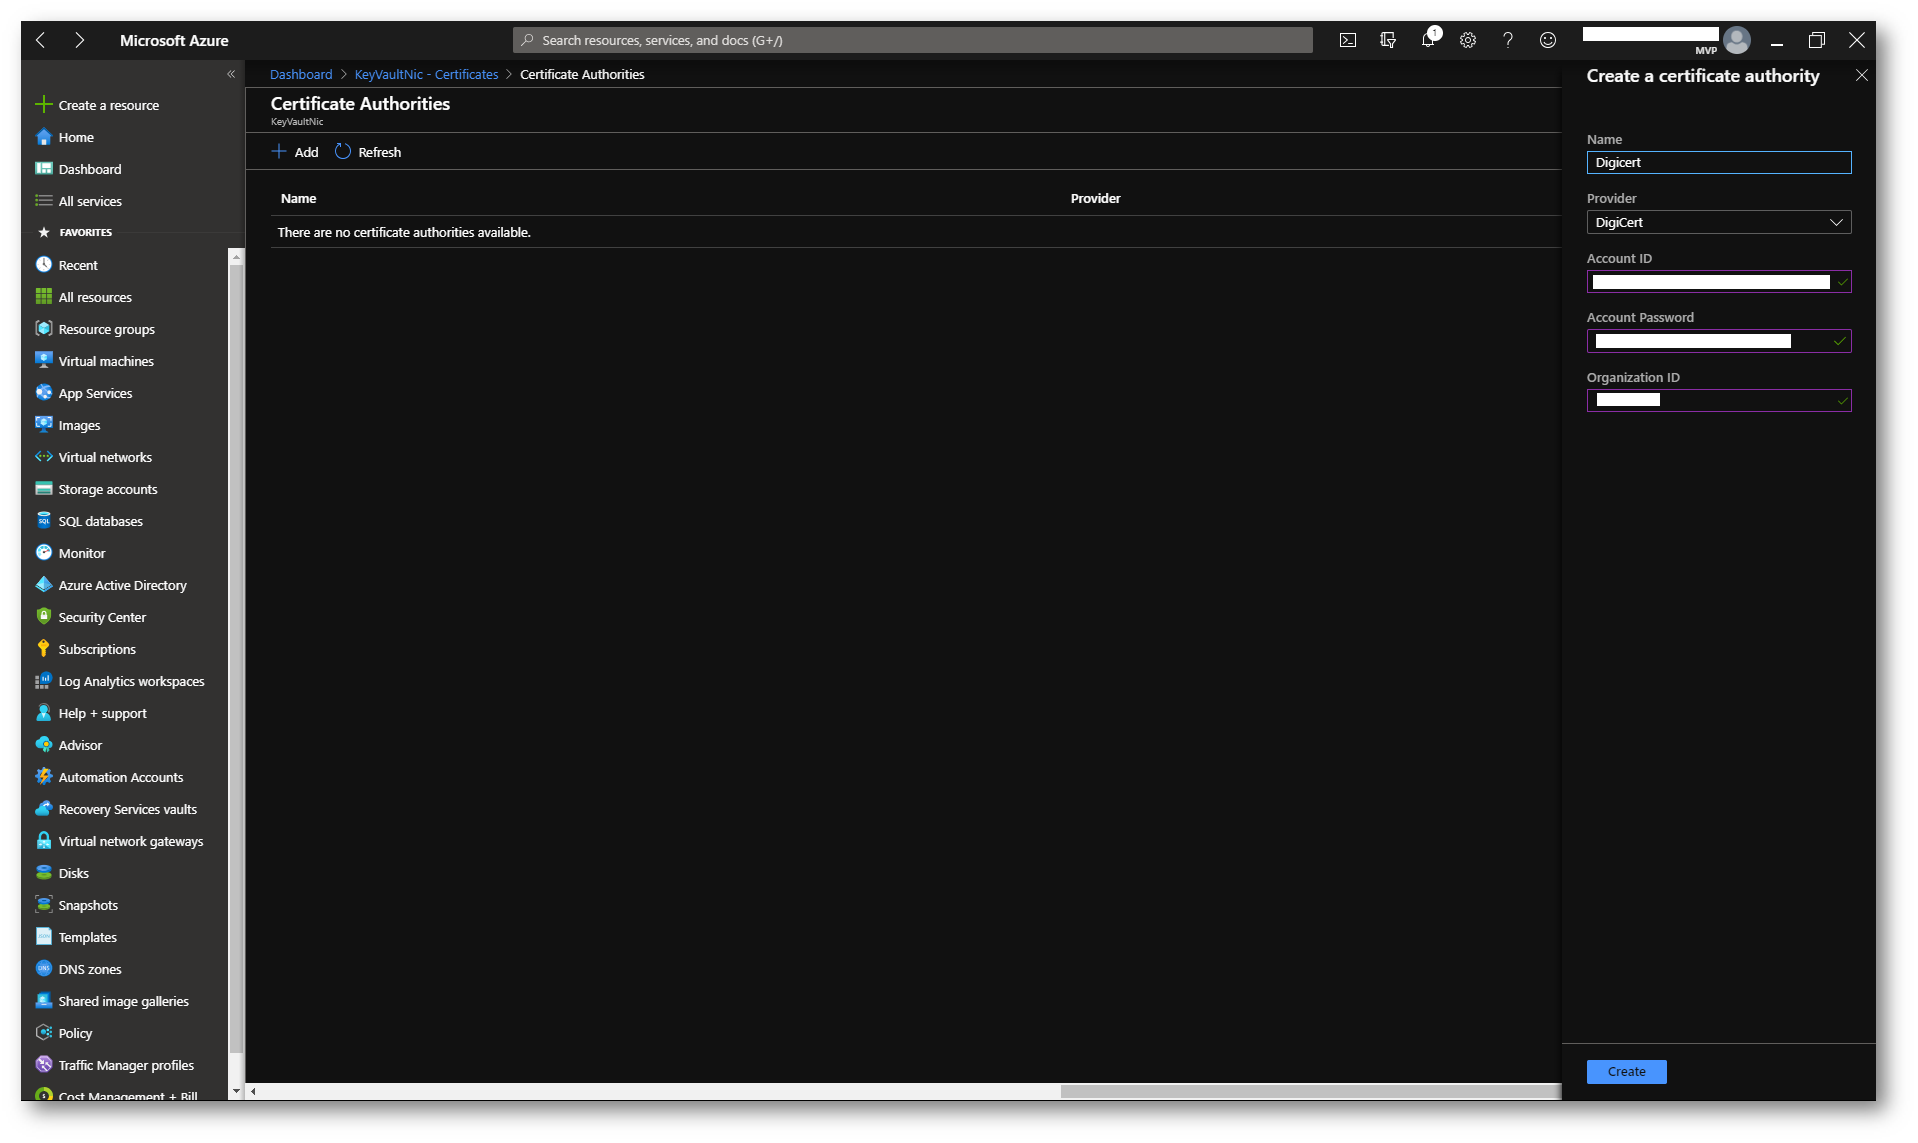
Task: Add a new certificate authority
Action: pos(295,152)
